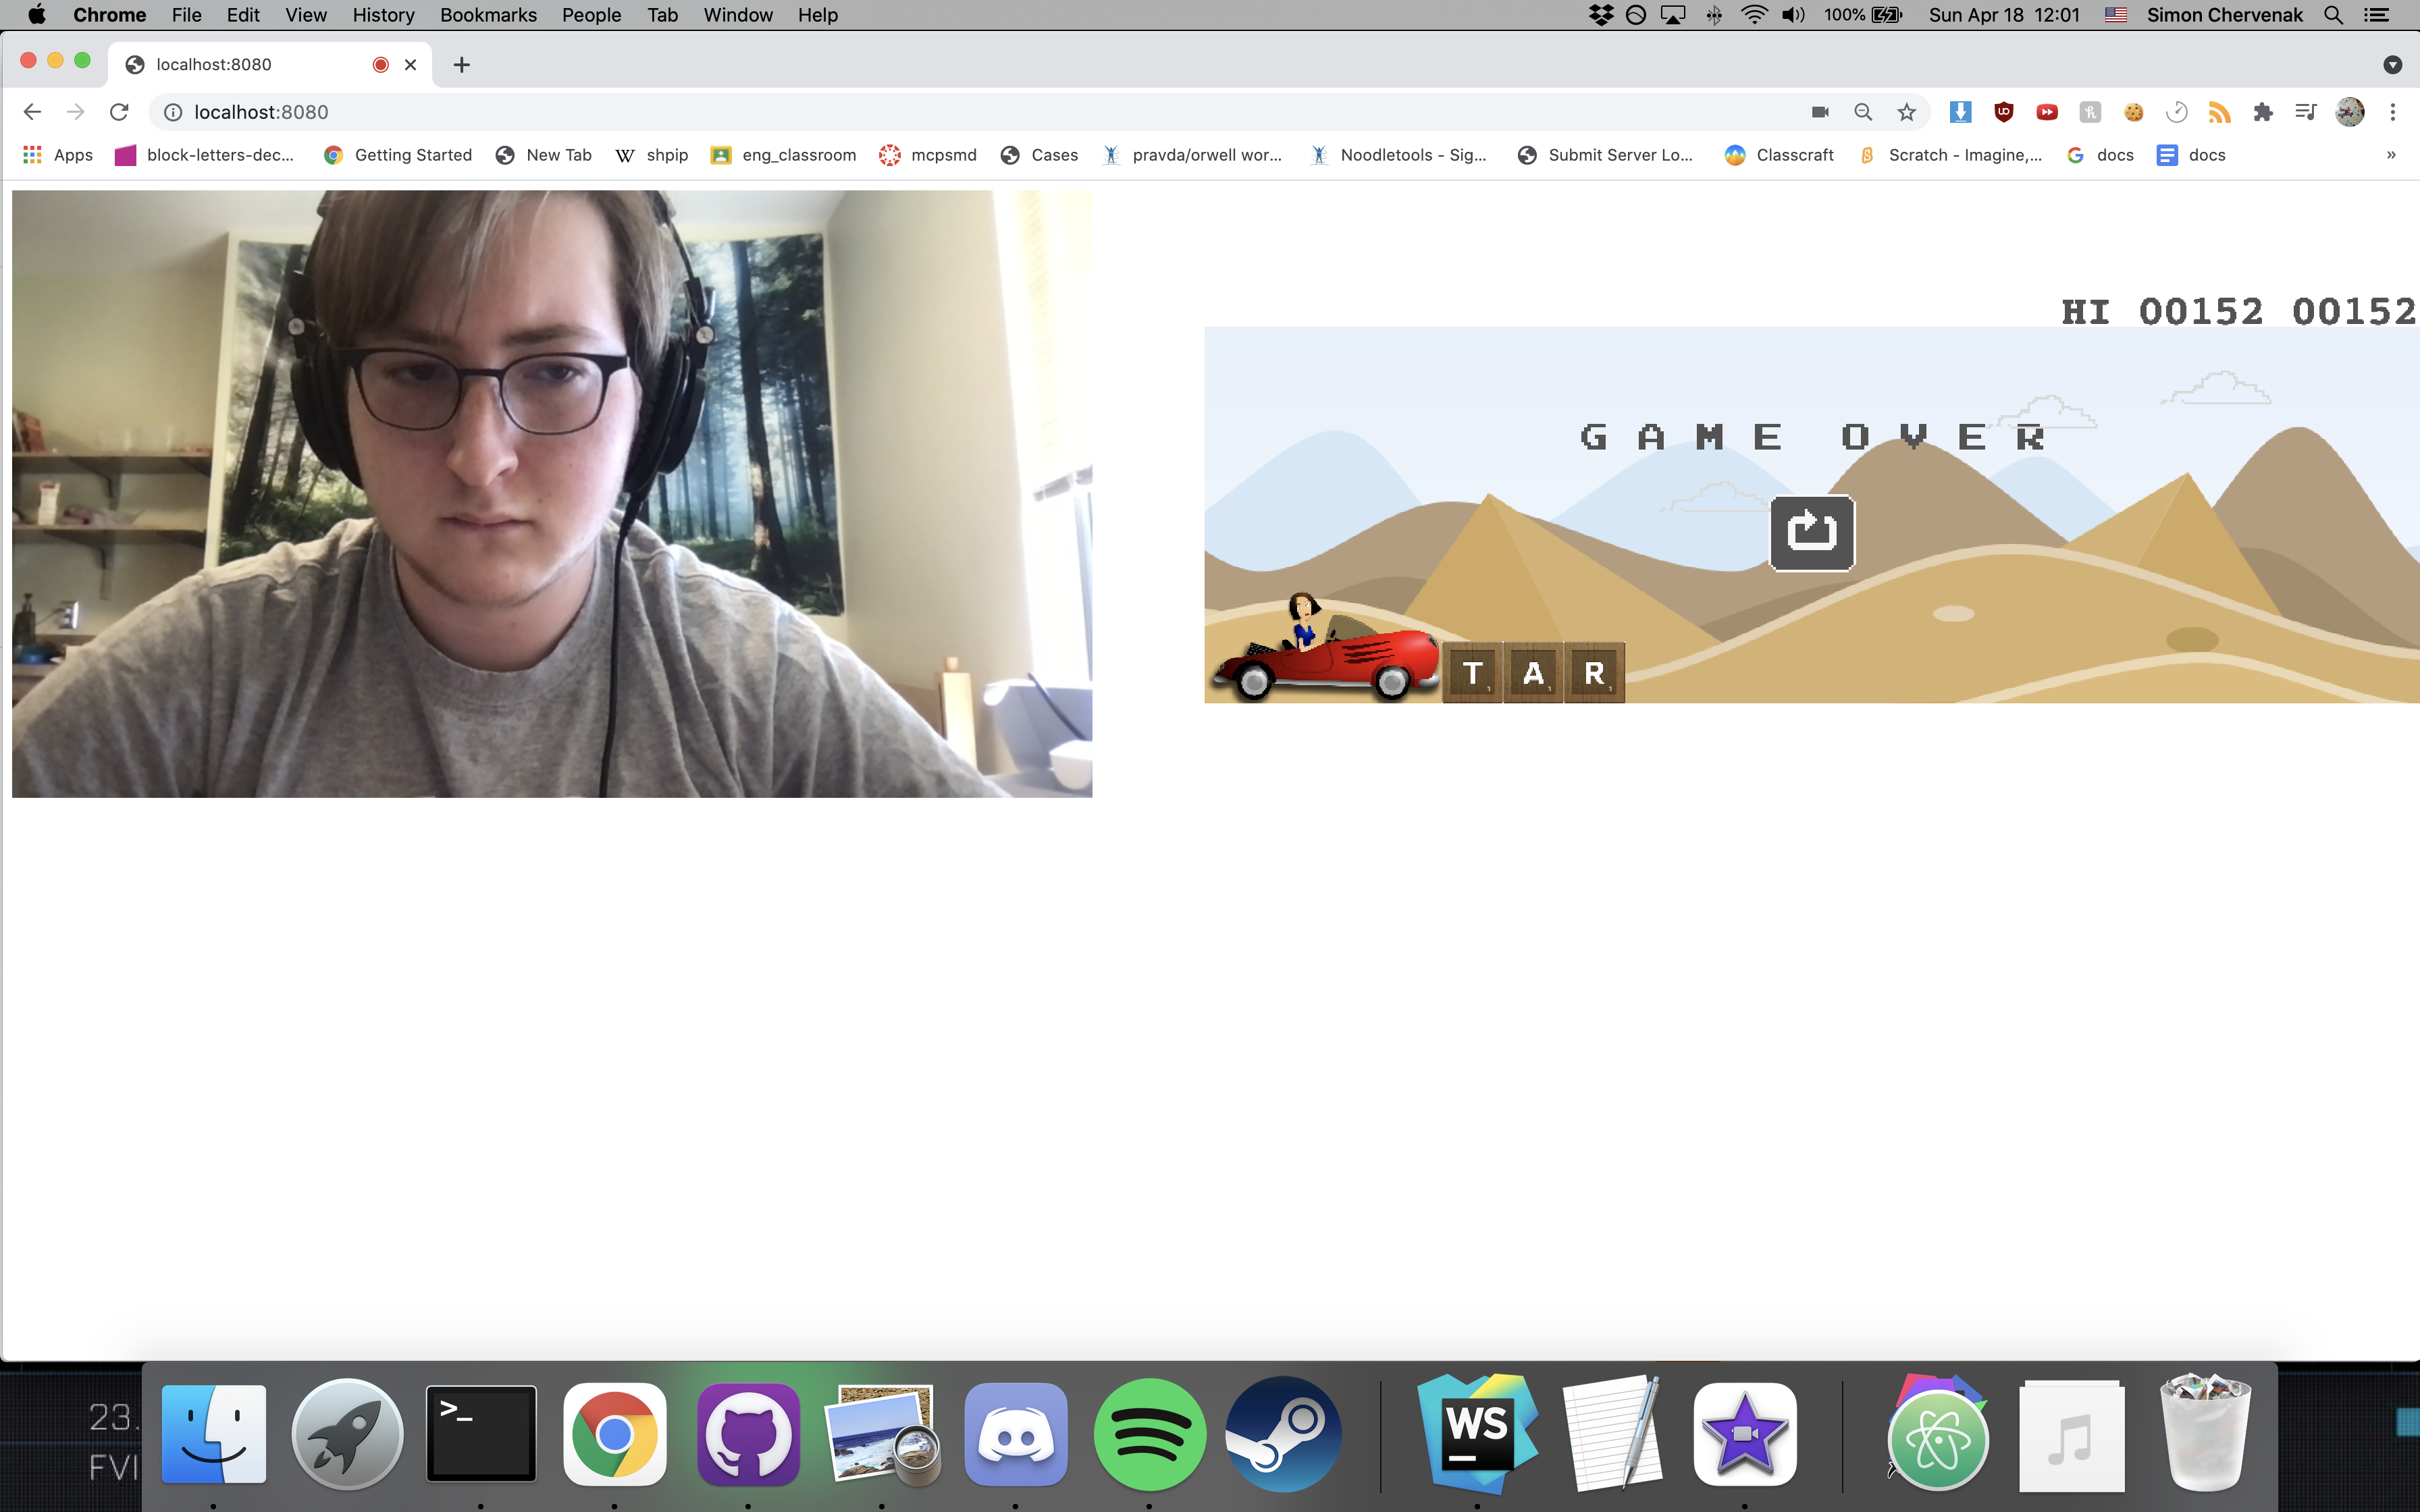Open the tab search dropdown arrow
The width and height of the screenshot is (2420, 1512).
click(2392, 65)
